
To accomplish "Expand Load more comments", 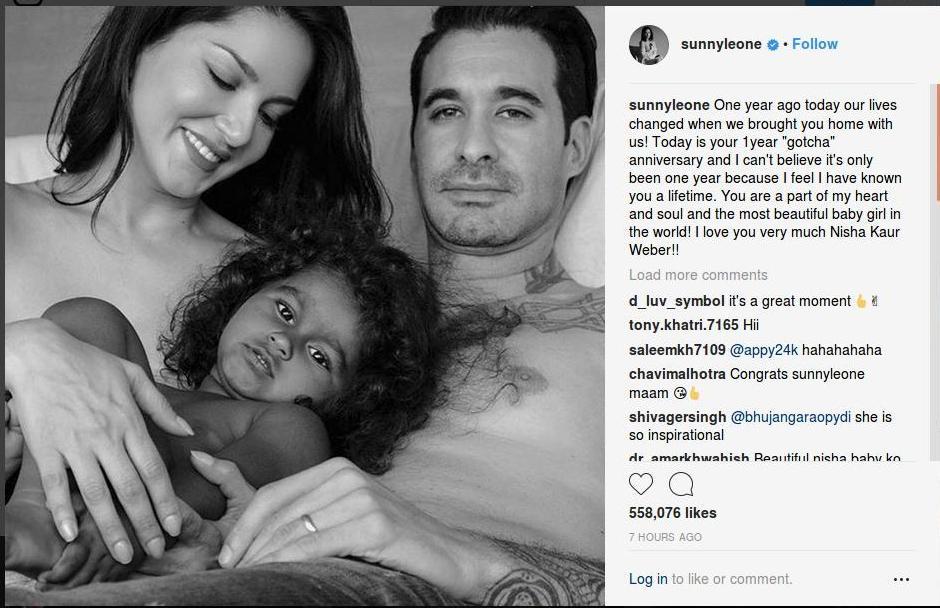I will 698,275.
